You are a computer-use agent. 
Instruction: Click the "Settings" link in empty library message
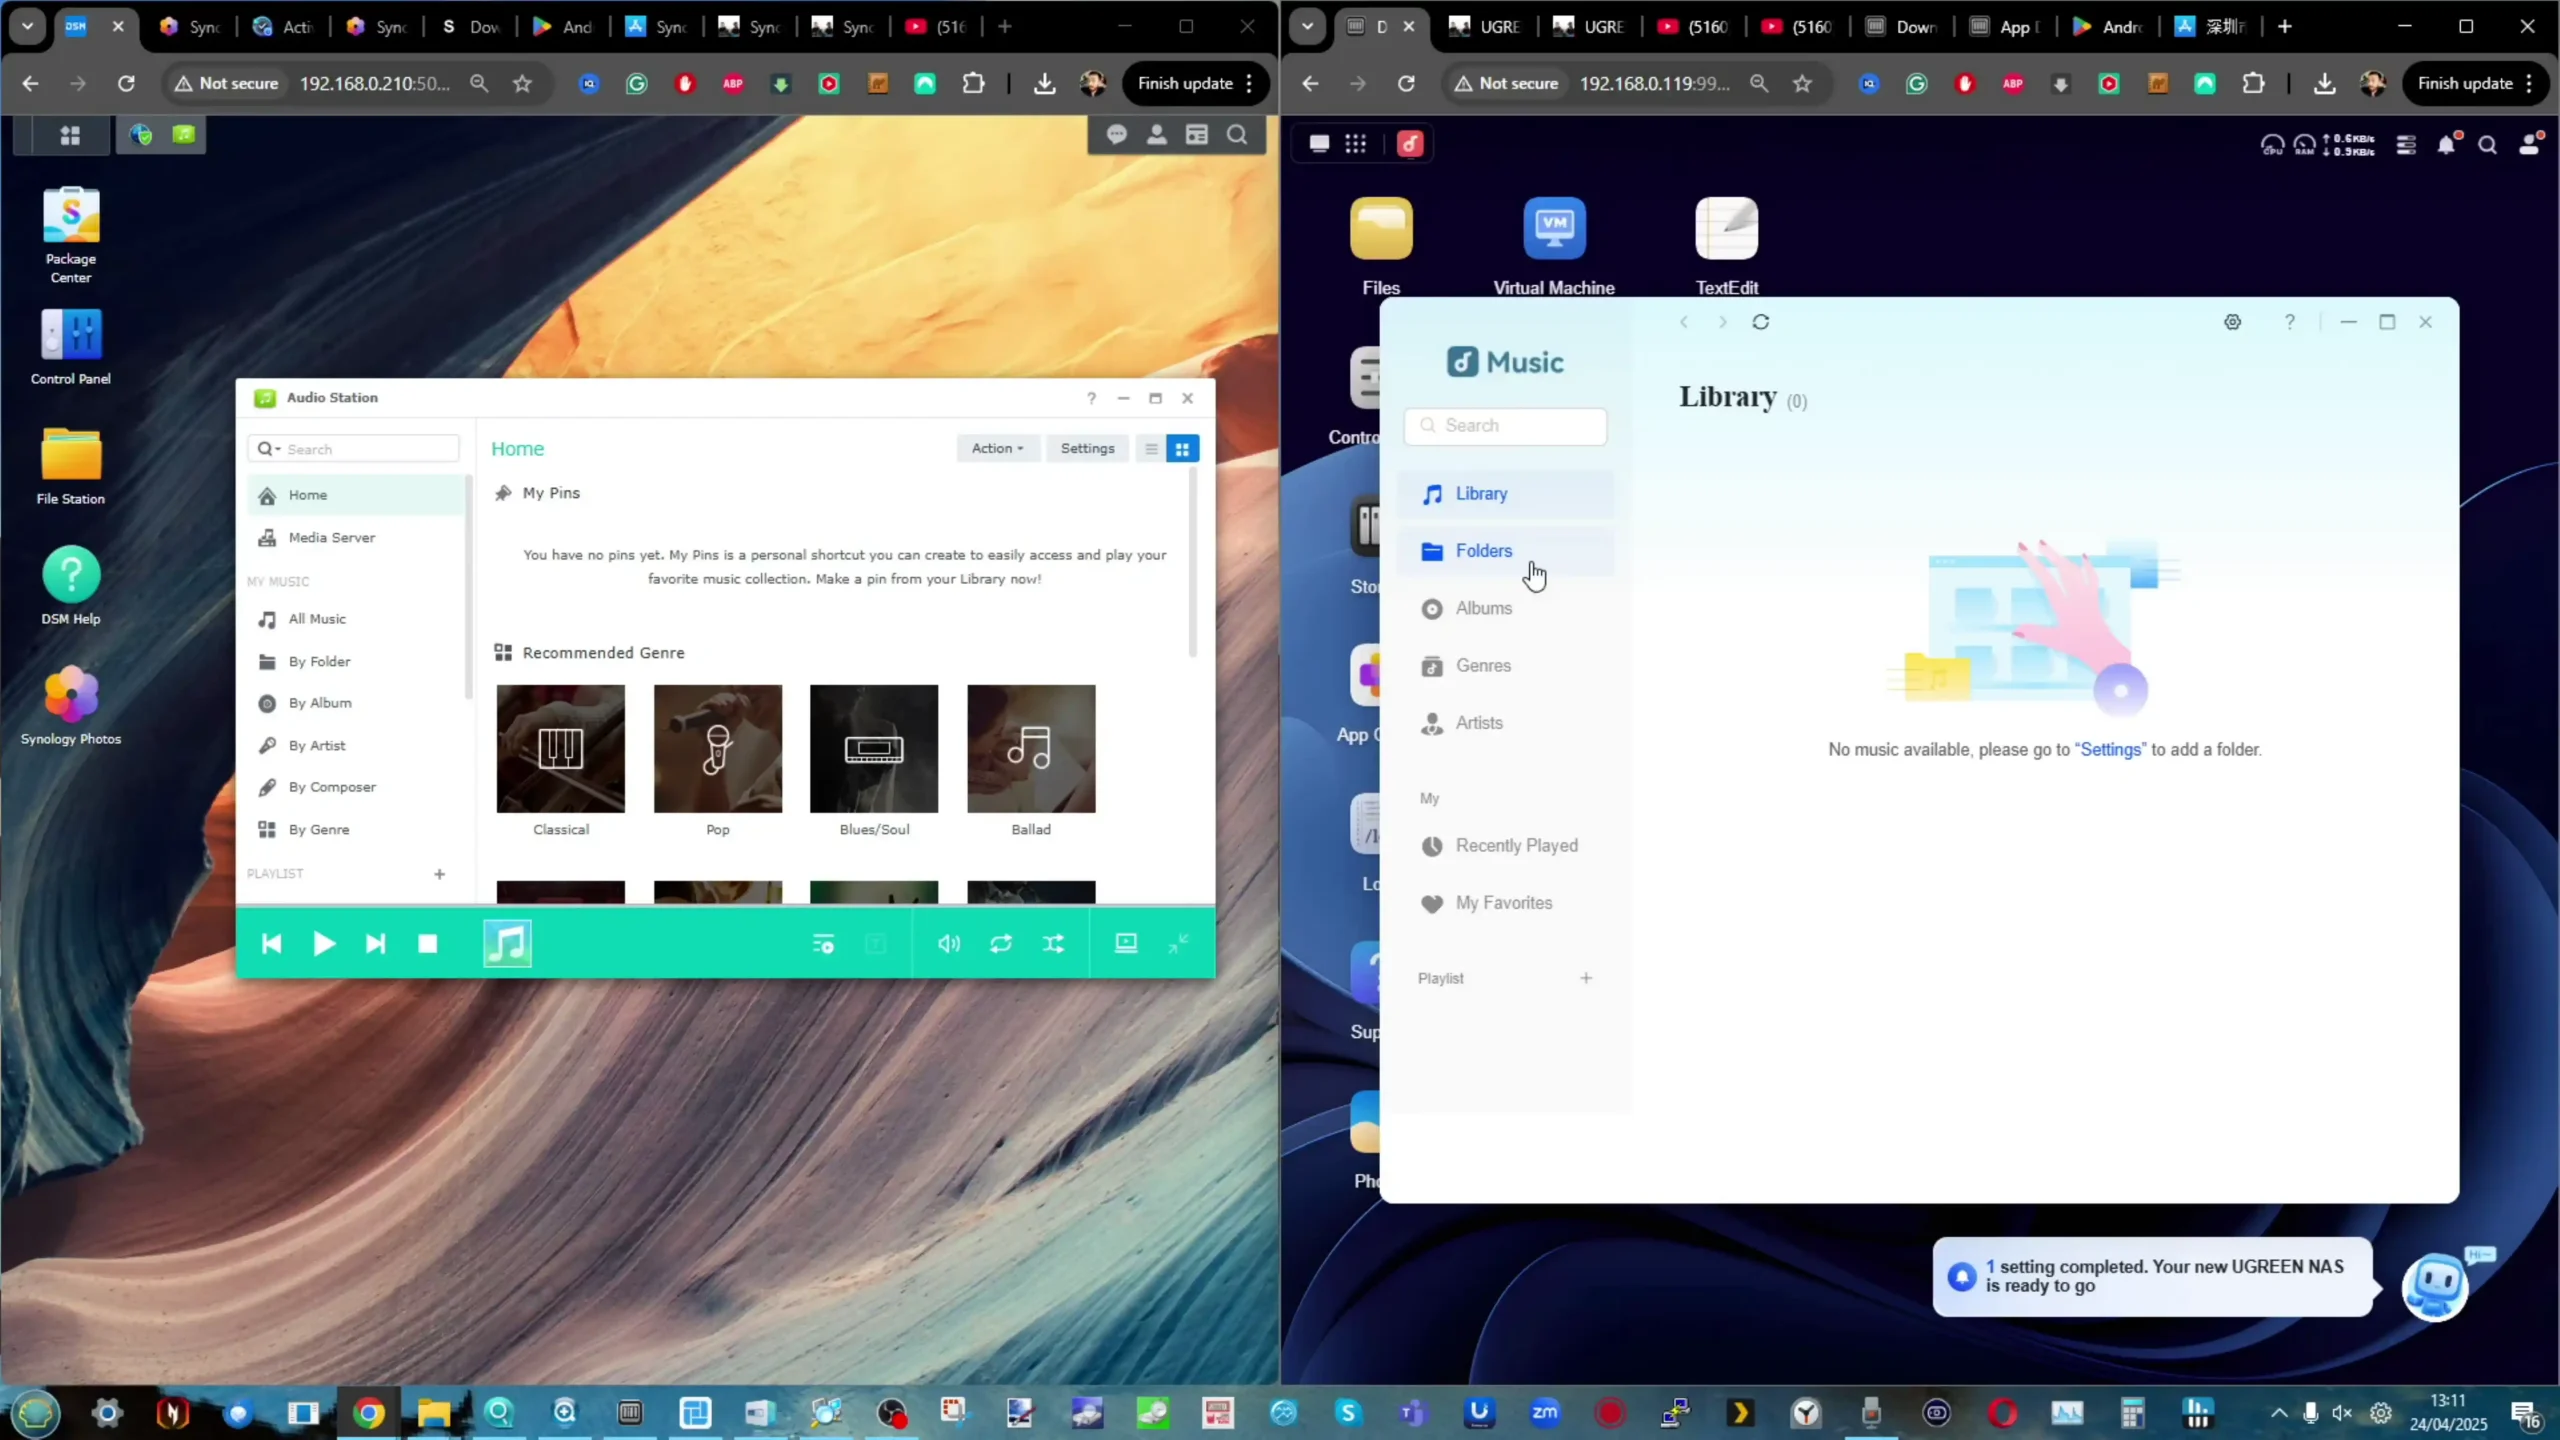[2110, 750]
